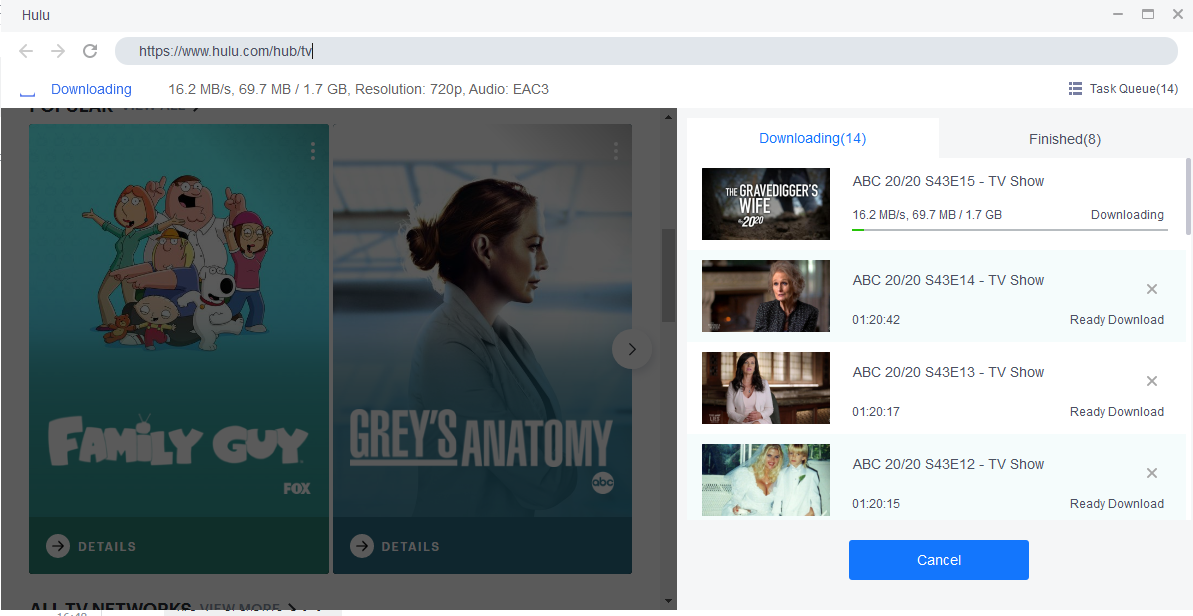Click the top status line showing Resolution: 720p
The height and width of the screenshot is (616, 1193).
coord(358,89)
